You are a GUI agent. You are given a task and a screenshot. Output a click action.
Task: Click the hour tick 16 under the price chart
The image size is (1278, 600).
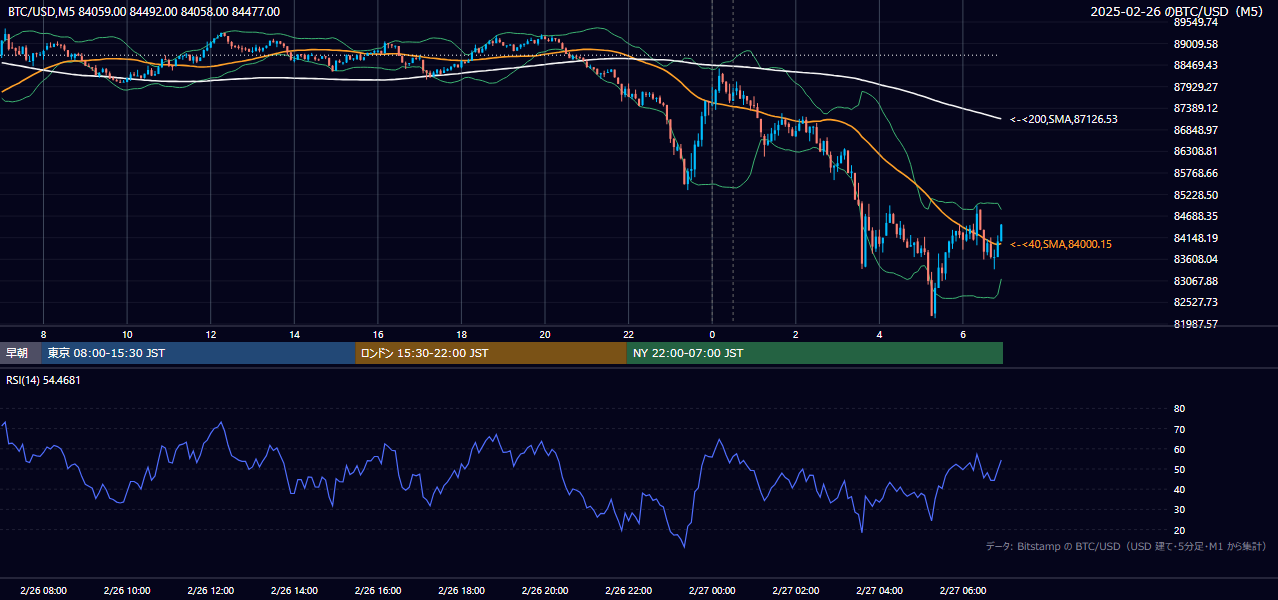(378, 334)
